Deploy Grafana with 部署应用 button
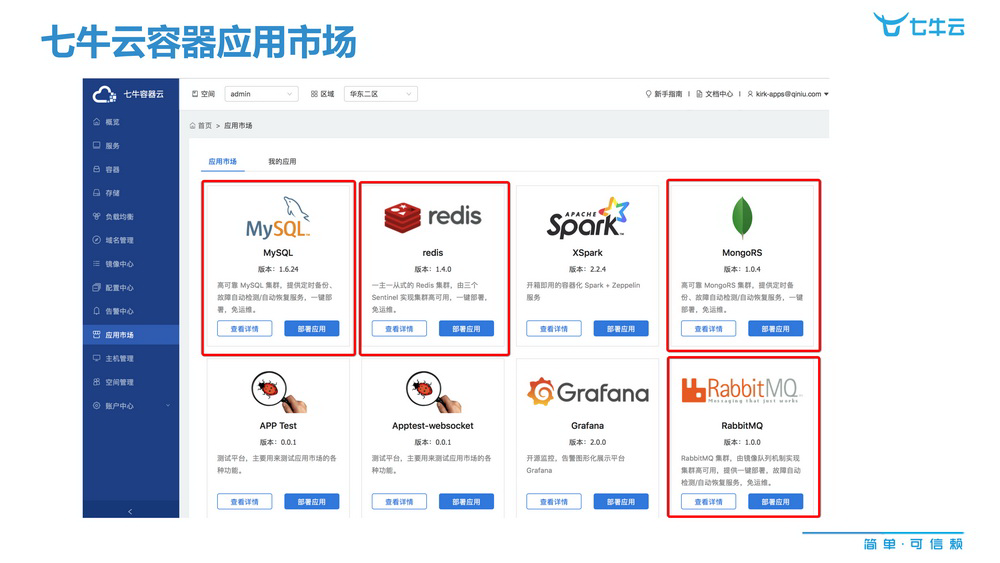 [x=621, y=502]
